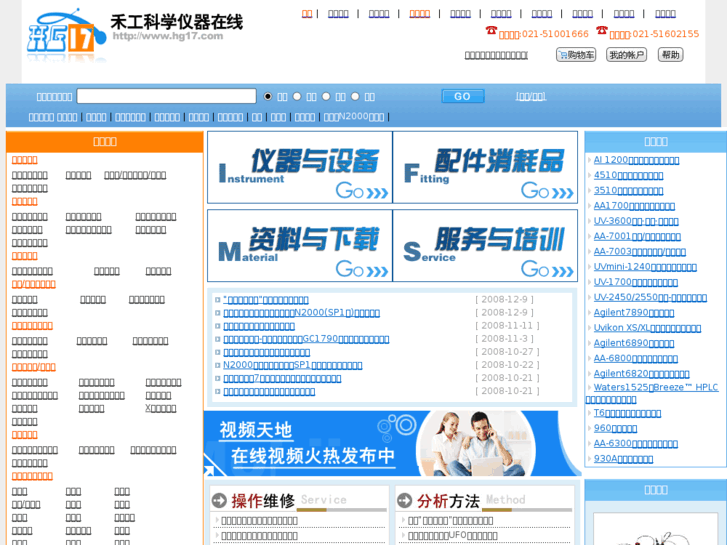This screenshot has width=727, height=545.
Task: Click the 禾工科学仪器在线 site title
Action: (177, 21)
